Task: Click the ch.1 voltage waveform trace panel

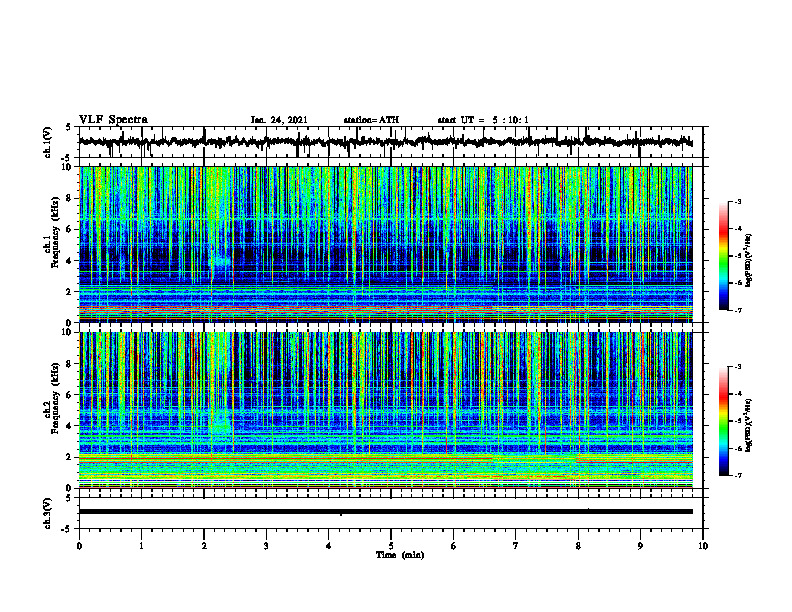Action: pyautogui.click(x=391, y=142)
